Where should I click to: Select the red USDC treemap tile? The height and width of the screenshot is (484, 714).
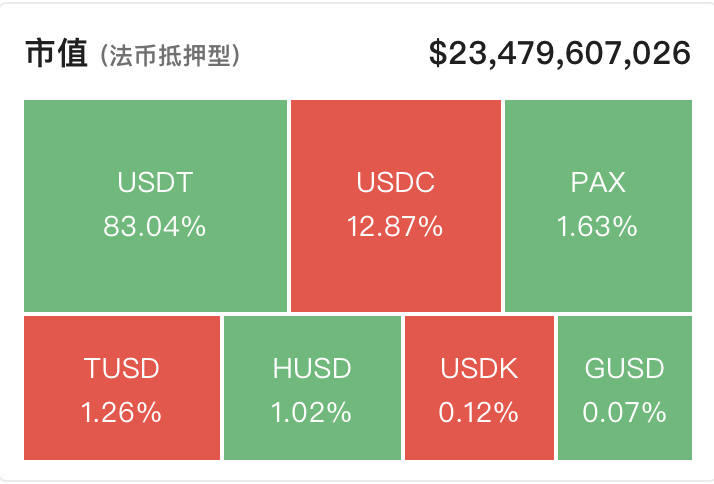[396, 206]
